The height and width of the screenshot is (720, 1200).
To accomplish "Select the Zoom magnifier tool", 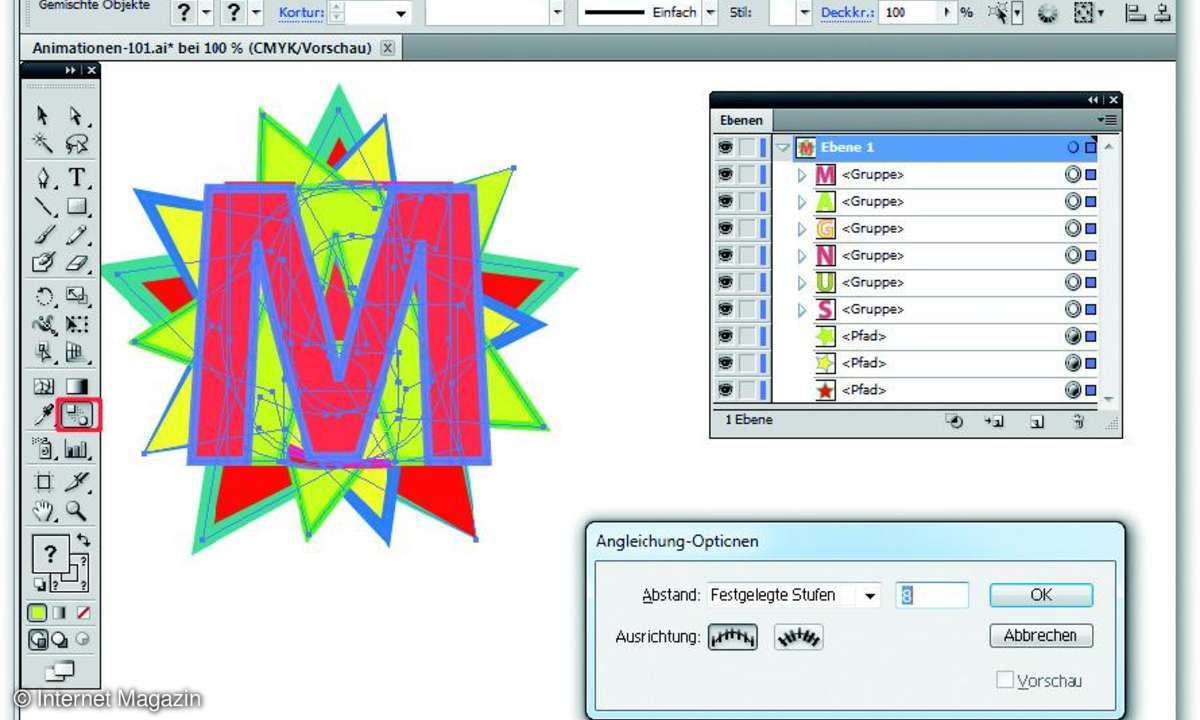I will (77, 511).
